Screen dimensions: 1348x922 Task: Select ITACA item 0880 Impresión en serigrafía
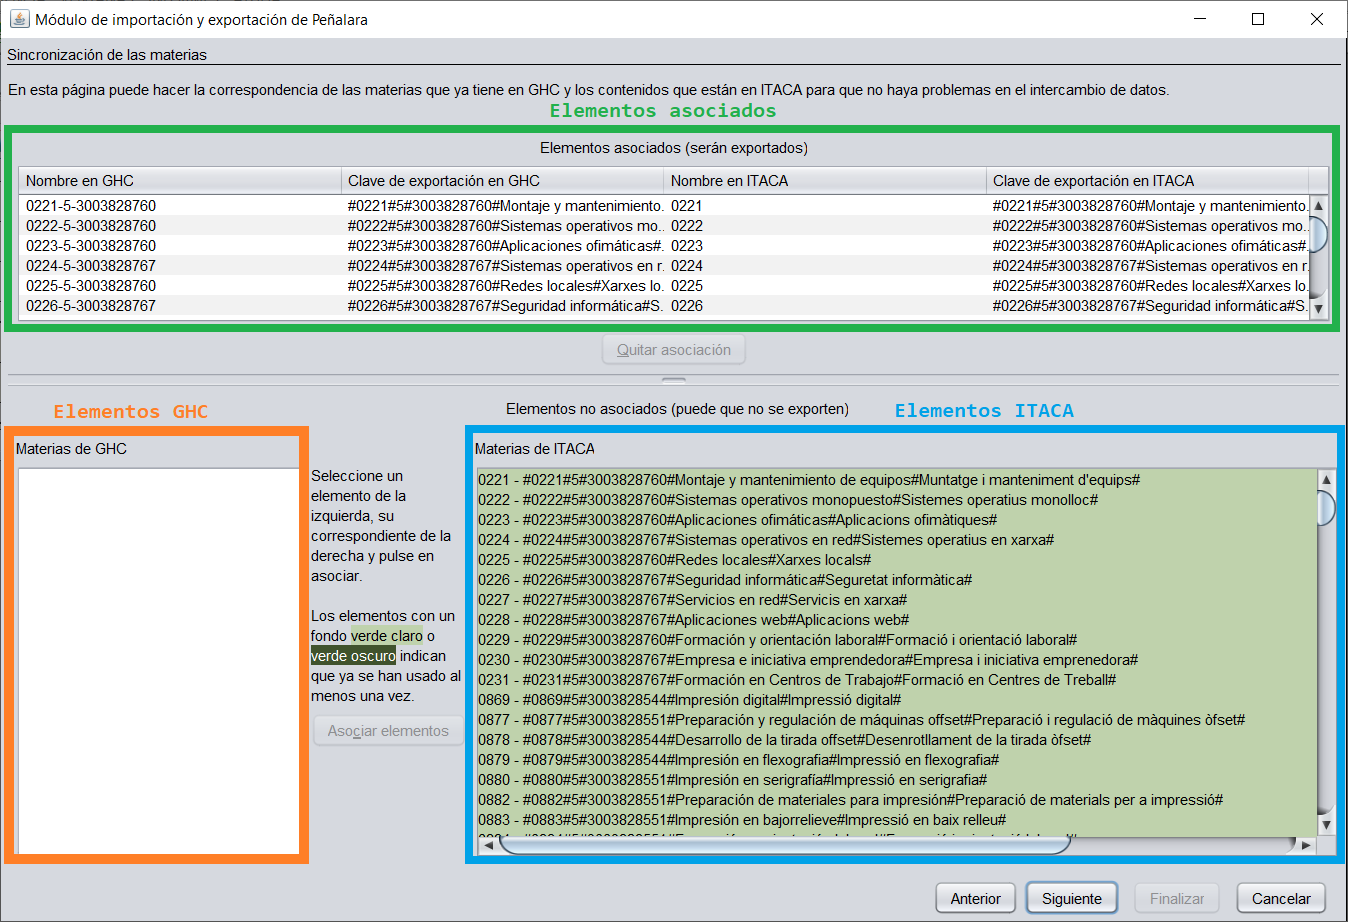tap(897, 780)
